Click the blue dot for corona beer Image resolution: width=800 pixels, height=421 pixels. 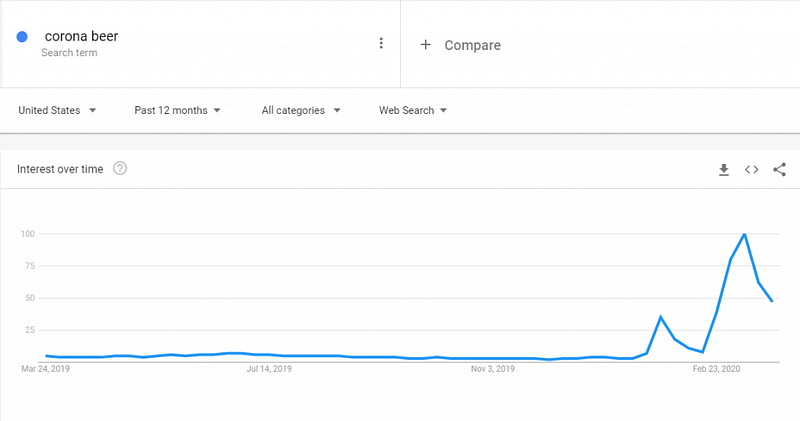(22, 38)
